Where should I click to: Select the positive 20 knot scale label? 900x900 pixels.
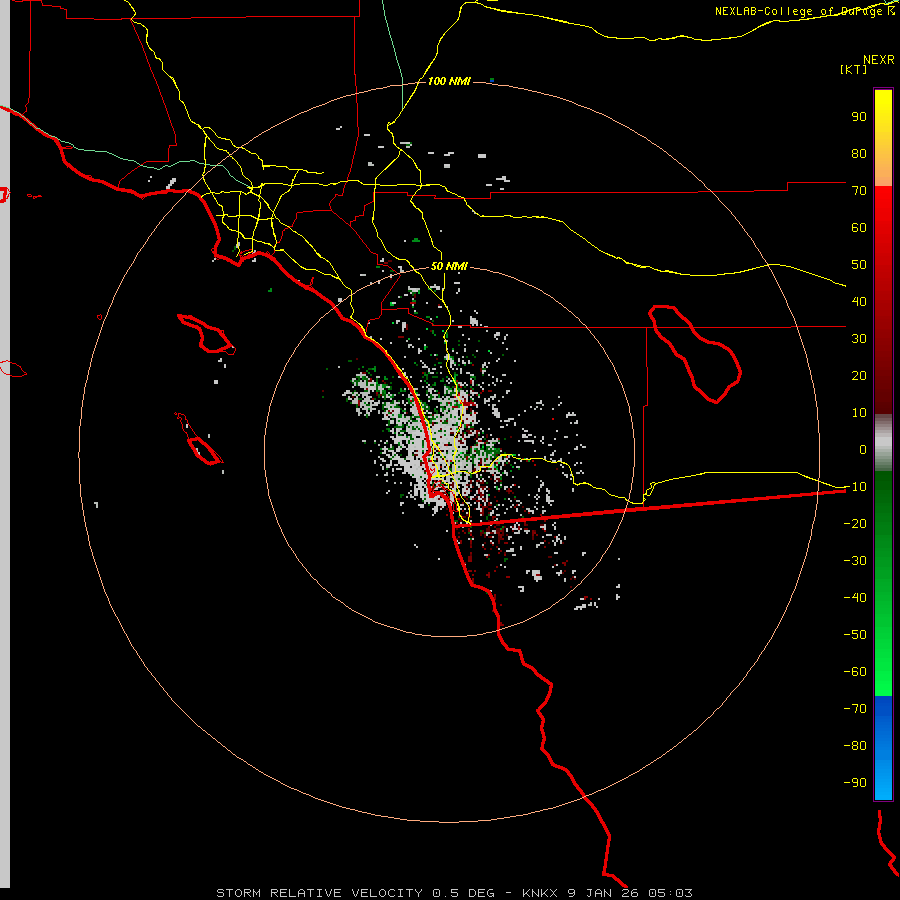(x=859, y=376)
